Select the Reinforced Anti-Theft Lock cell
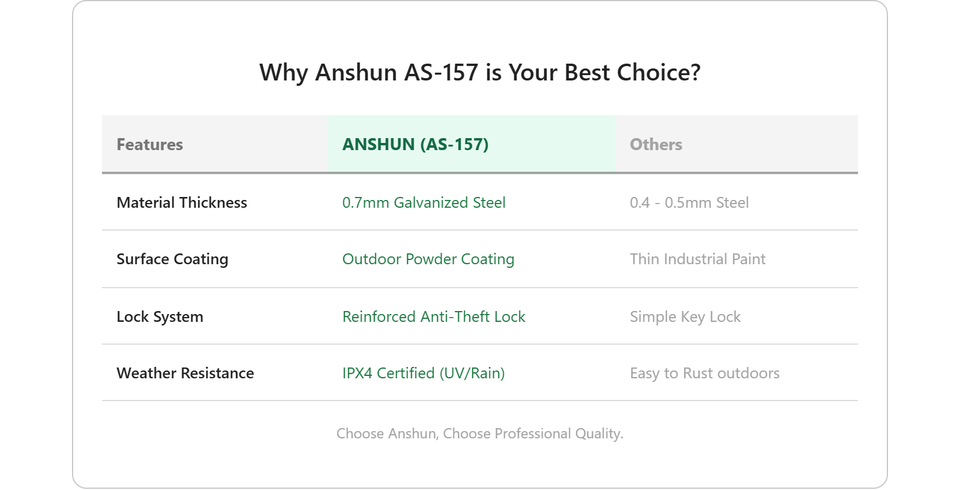 pyautogui.click(x=433, y=317)
